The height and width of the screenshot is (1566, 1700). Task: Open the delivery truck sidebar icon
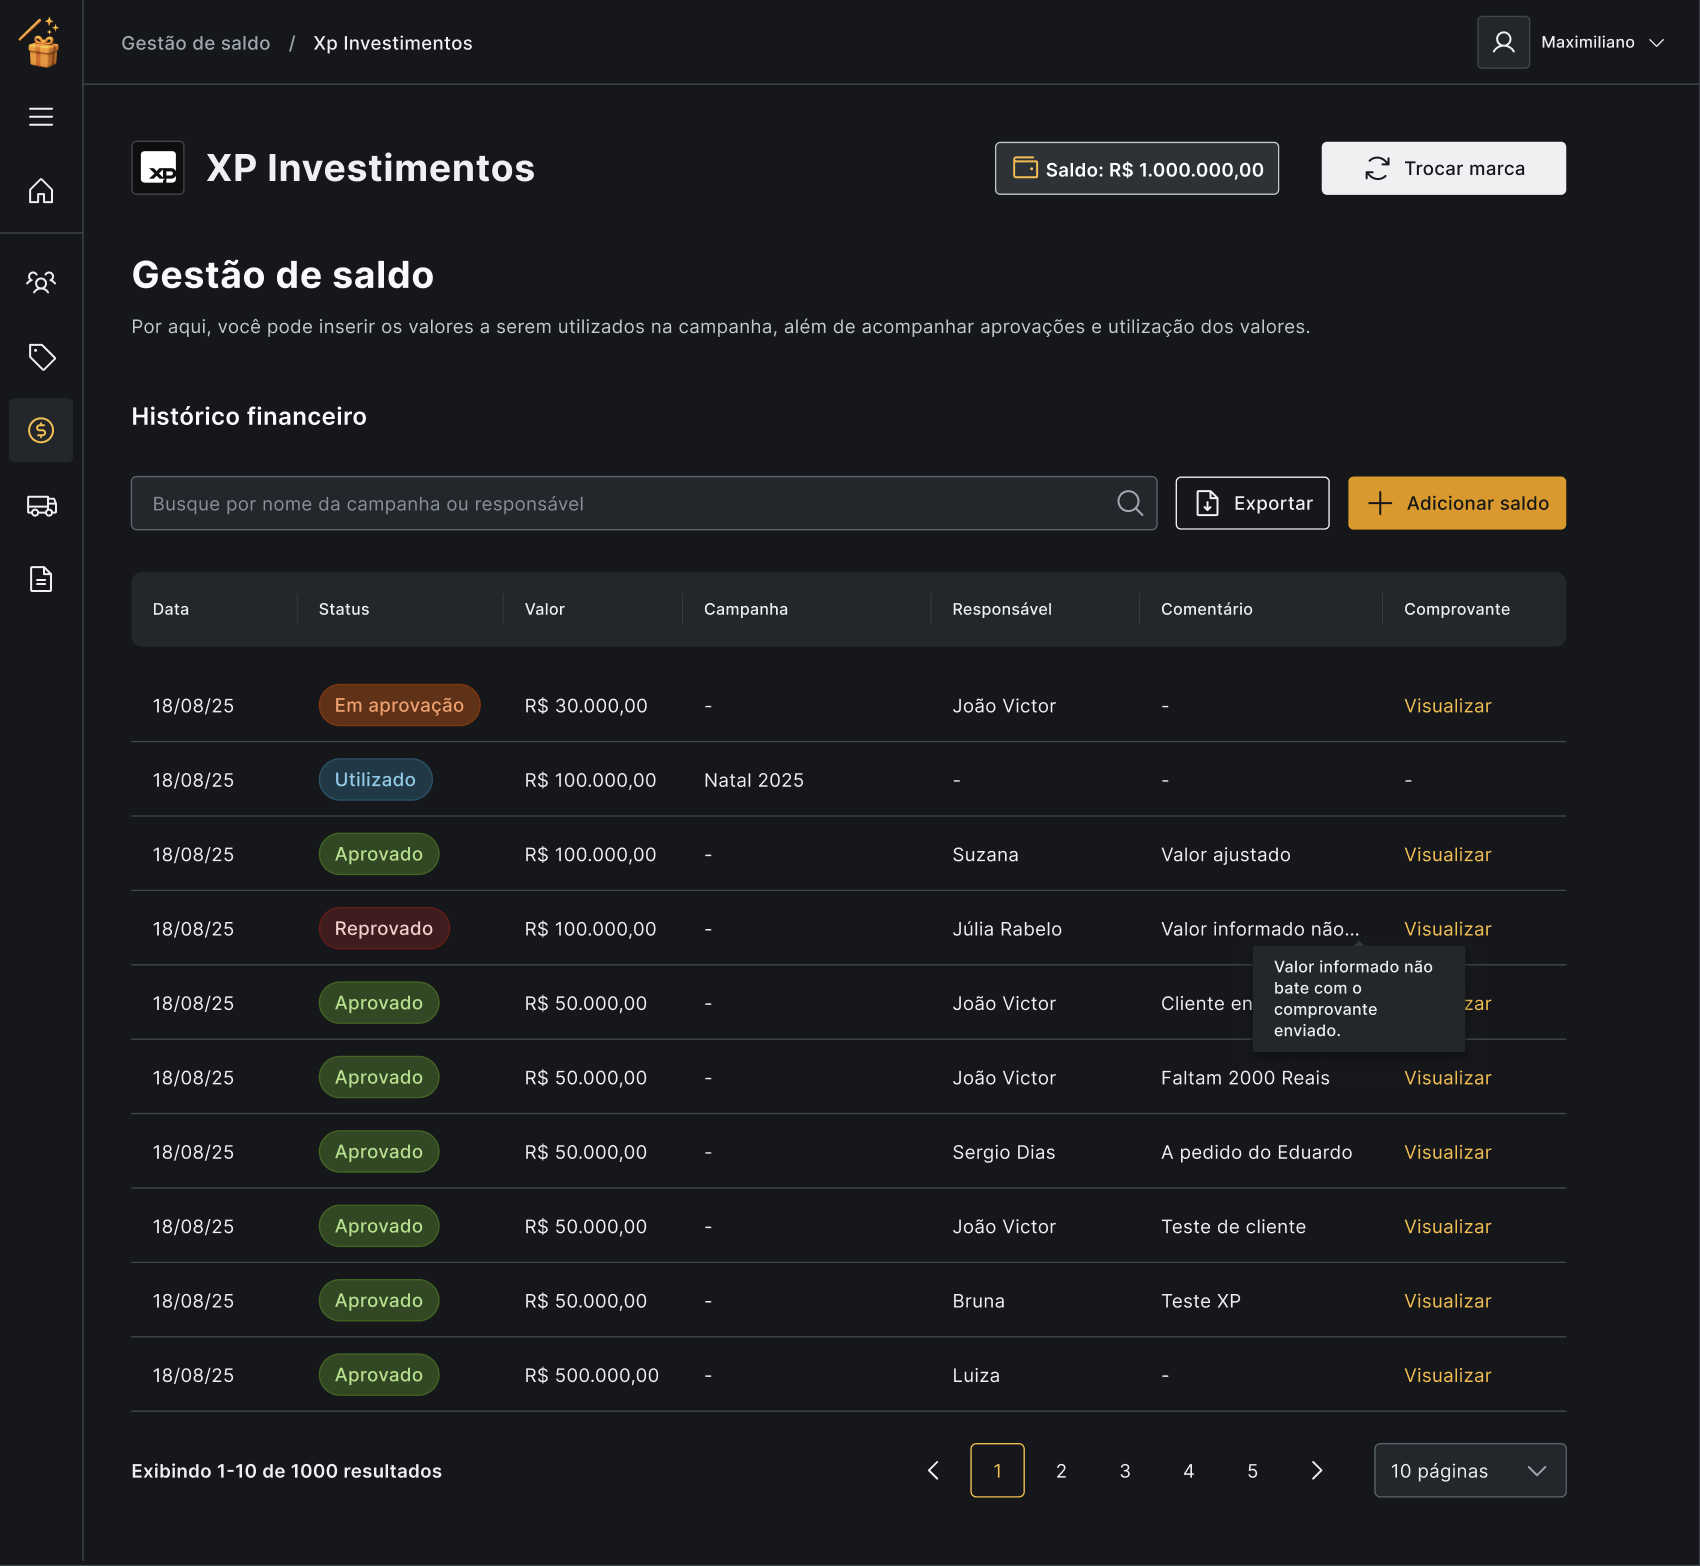coord(41,505)
